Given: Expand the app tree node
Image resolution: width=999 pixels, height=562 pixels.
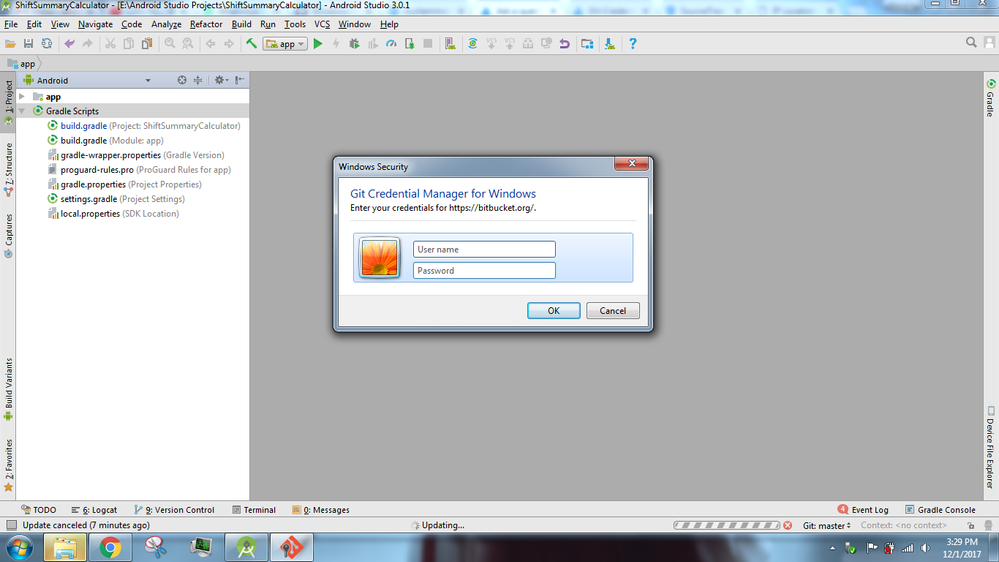Looking at the screenshot, I should coord(22,96).
